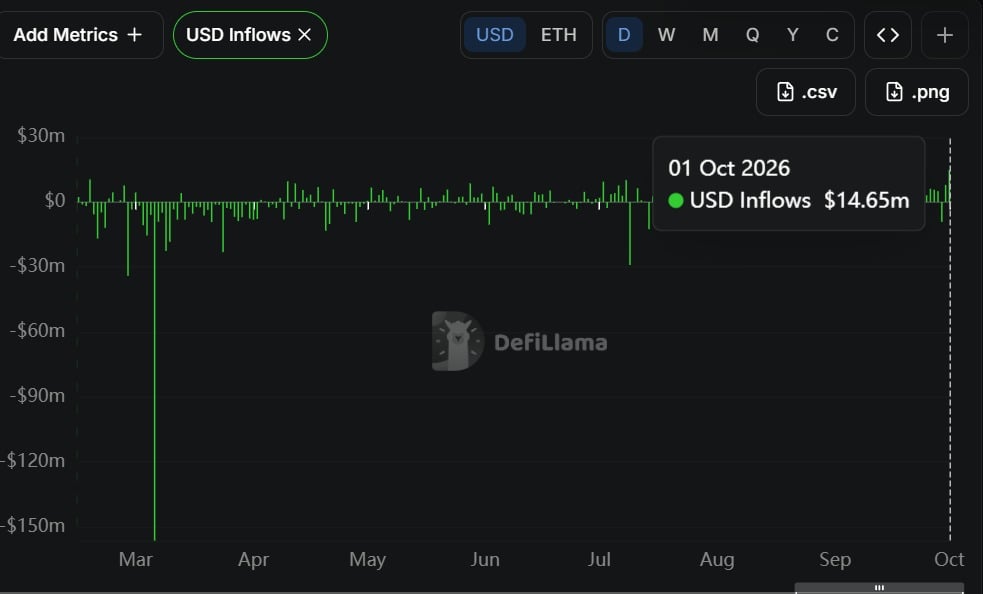Download chart data as .csv
This screenshot has width=983, height=594.
[806, 92]
